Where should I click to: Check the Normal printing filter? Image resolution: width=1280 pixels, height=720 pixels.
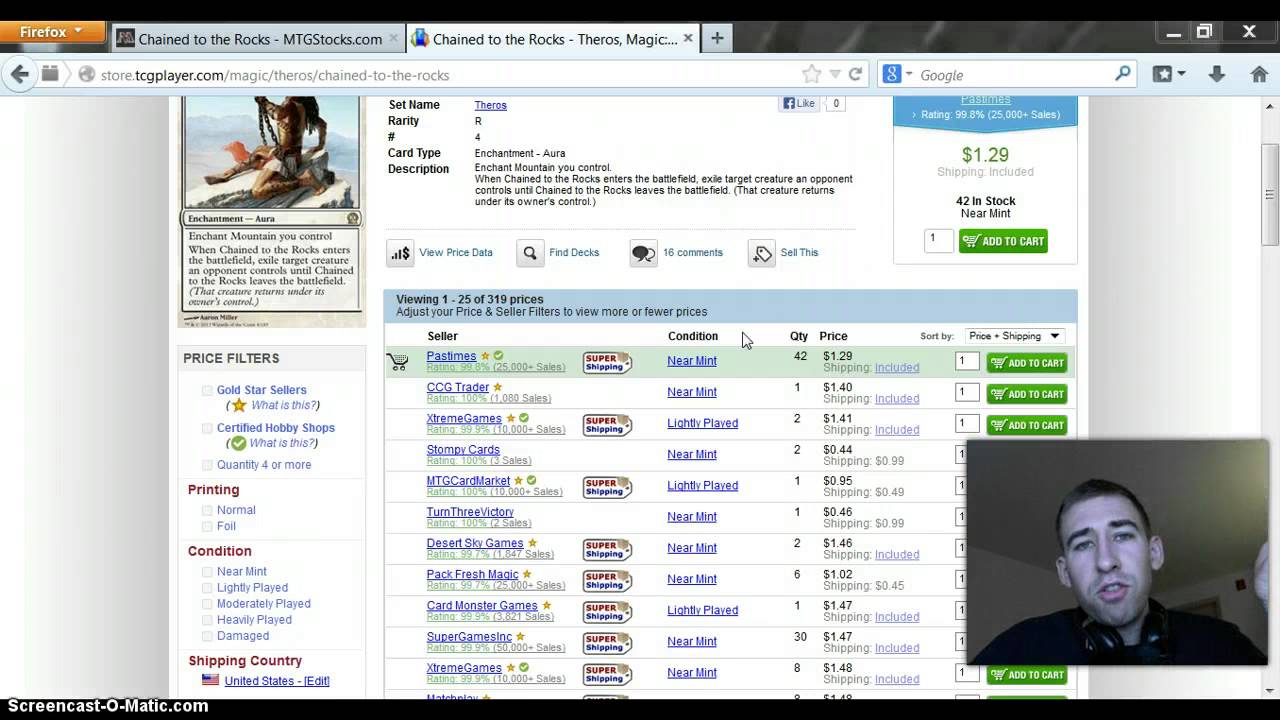207,510
